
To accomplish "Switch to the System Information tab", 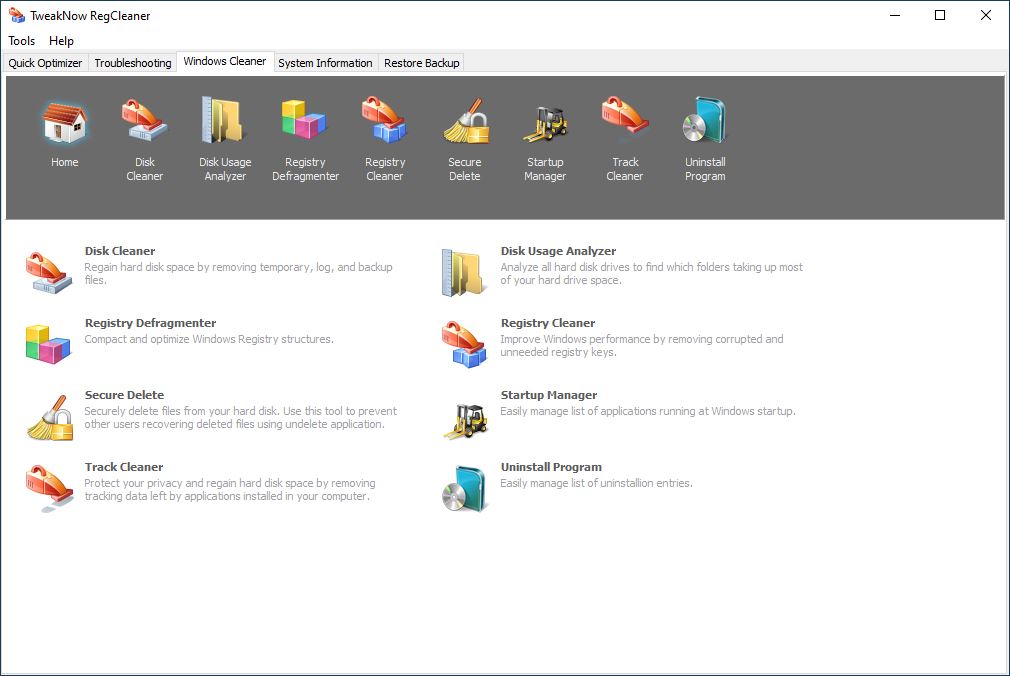I will (x=325, y=63).
